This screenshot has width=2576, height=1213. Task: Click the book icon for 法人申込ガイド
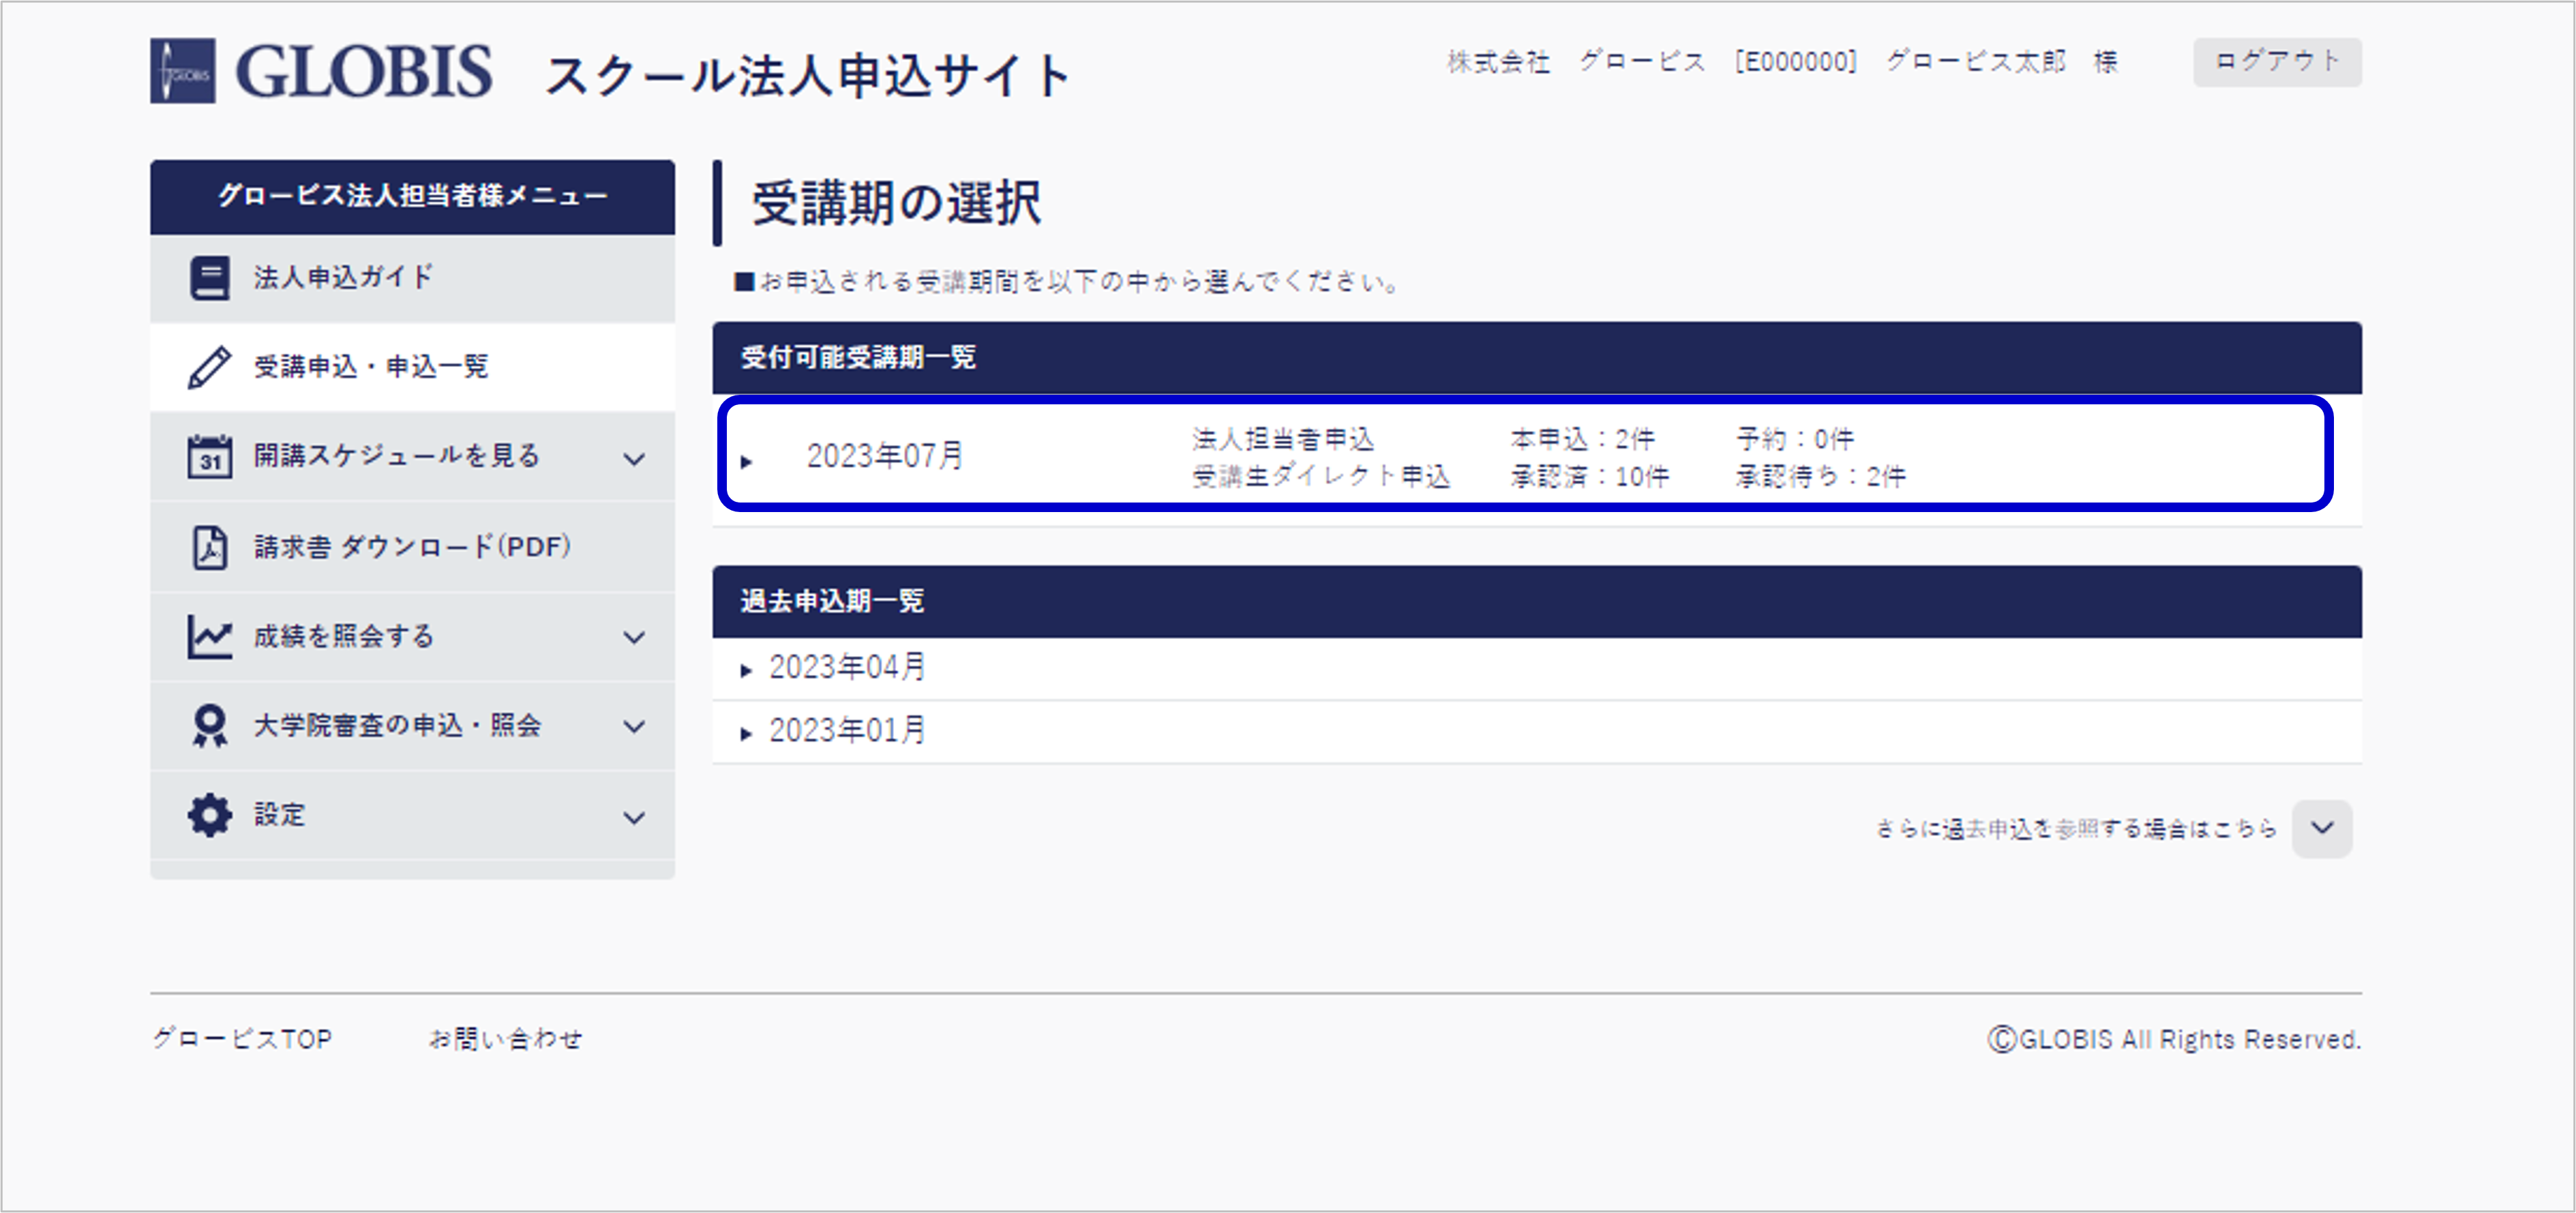tap(210, 277)
